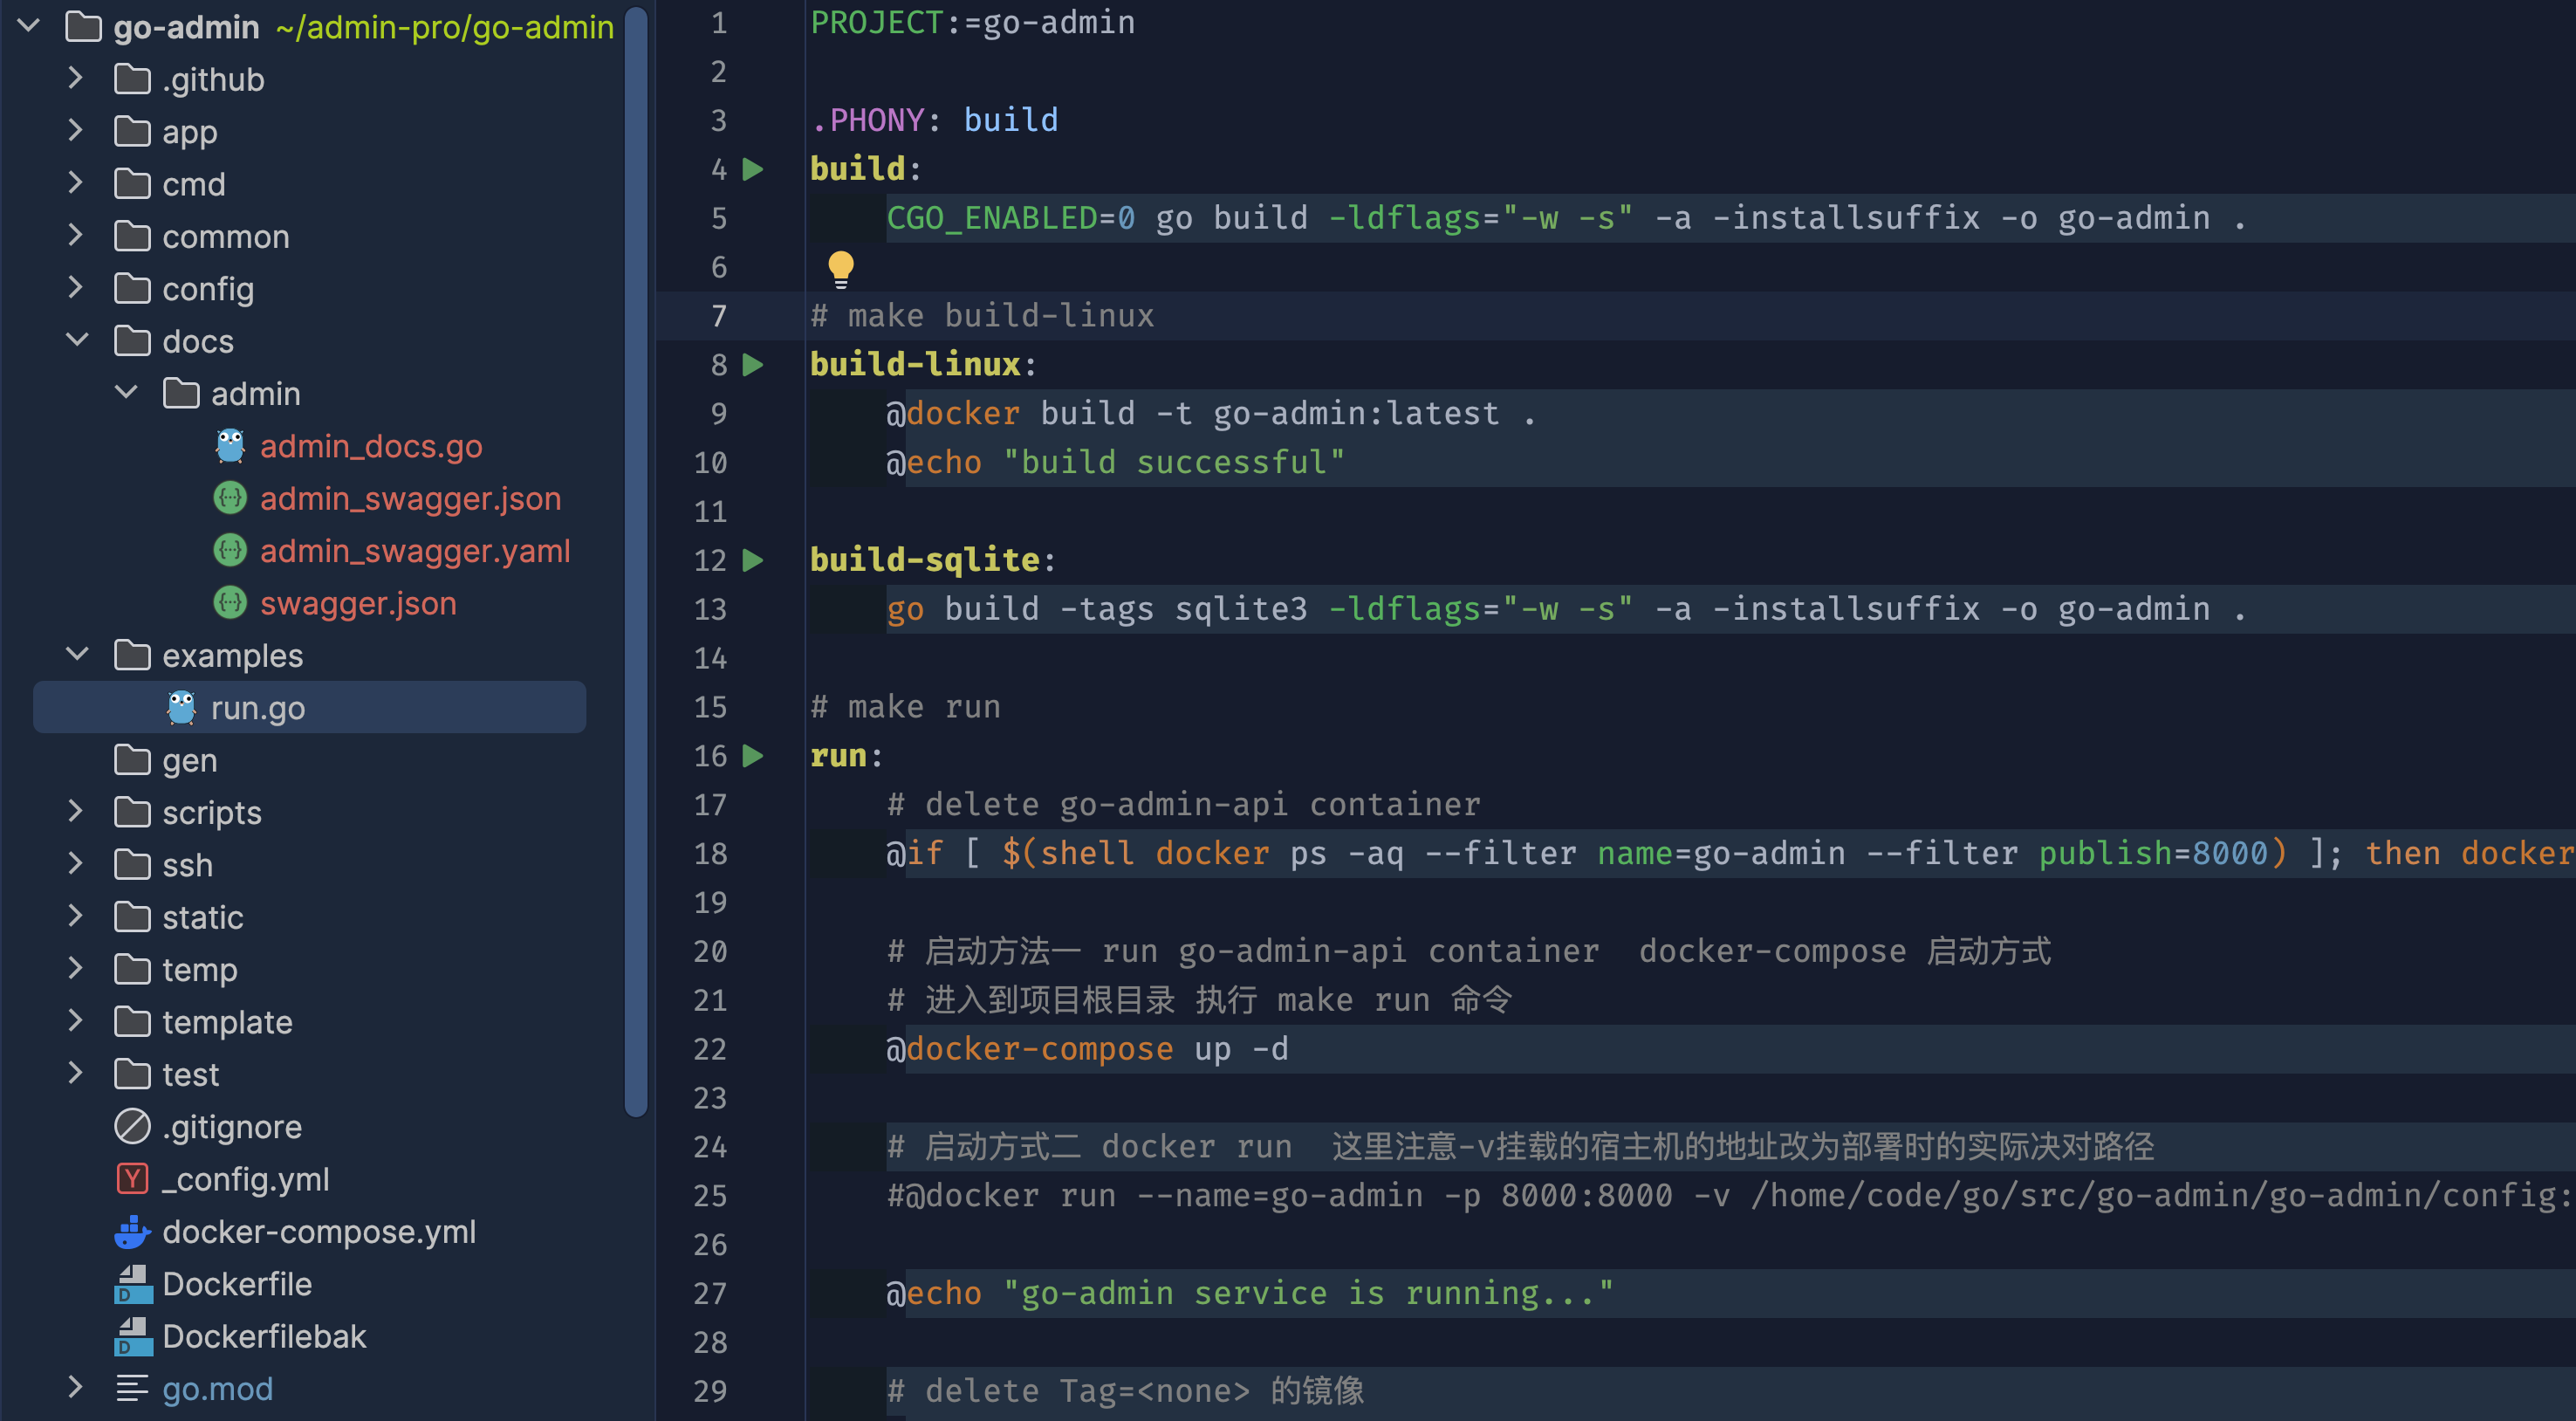Collapse the go-admin project root

(x=28, y=26)
